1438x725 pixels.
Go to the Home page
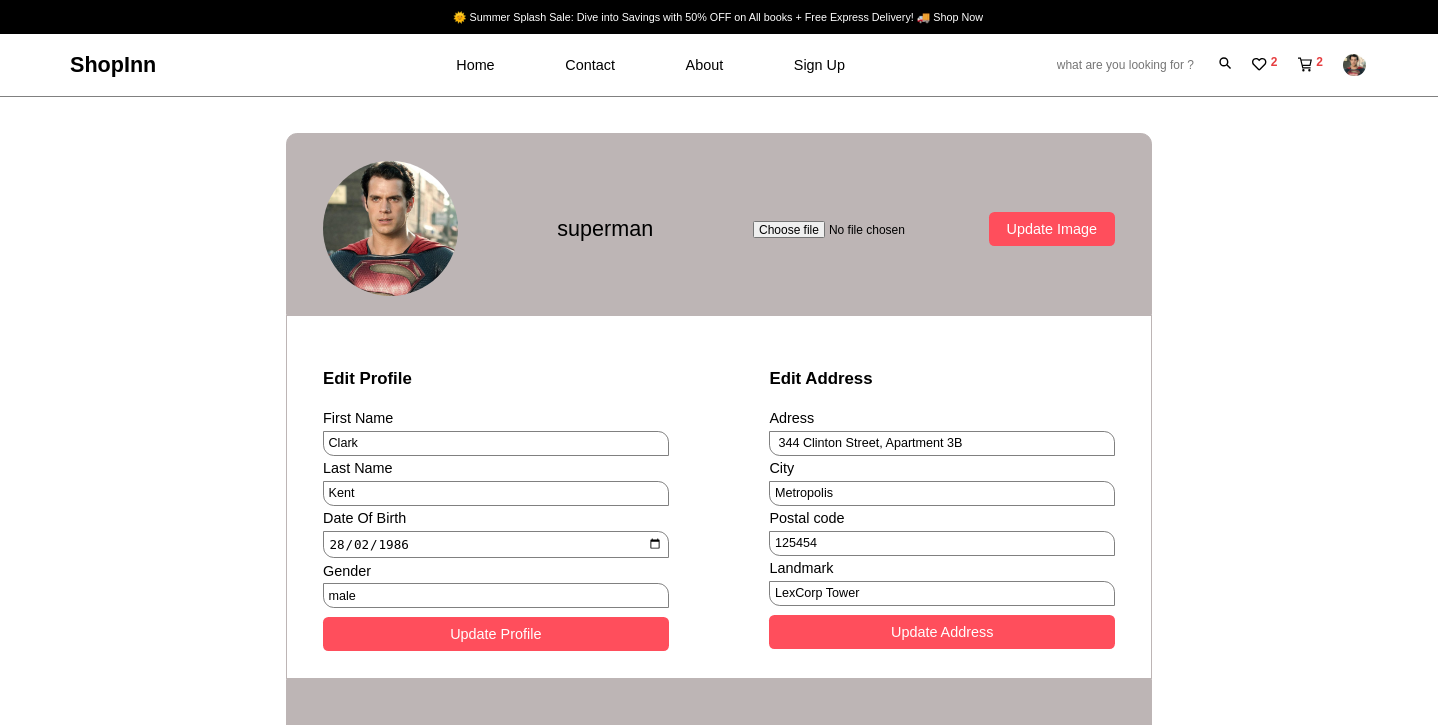[x=475, y=65]
